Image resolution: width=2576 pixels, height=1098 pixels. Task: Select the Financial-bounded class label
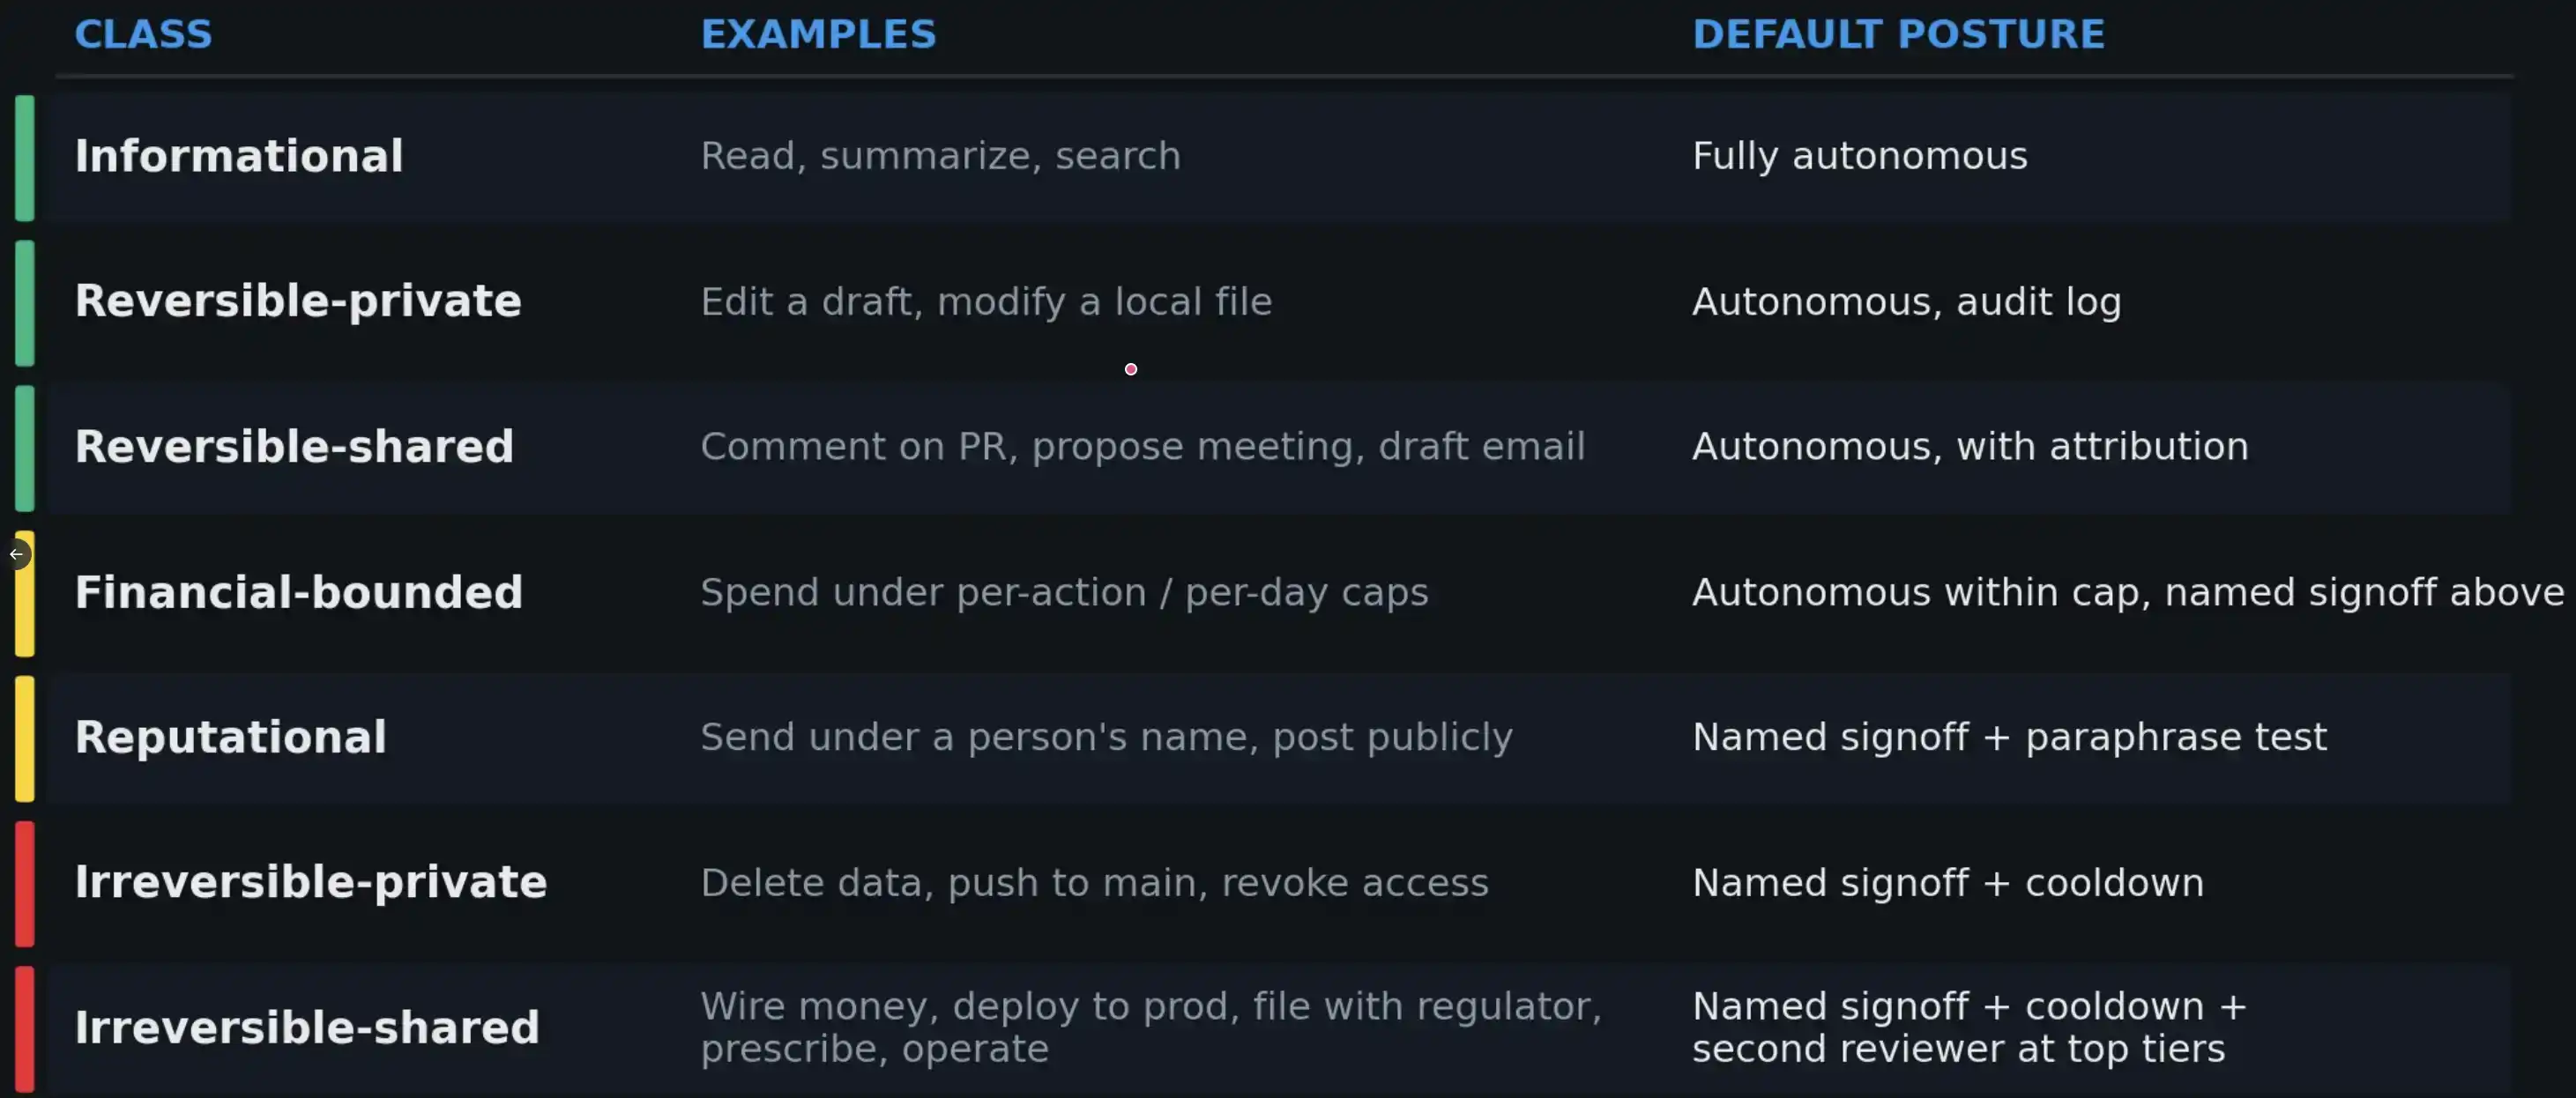pos(299,593)
